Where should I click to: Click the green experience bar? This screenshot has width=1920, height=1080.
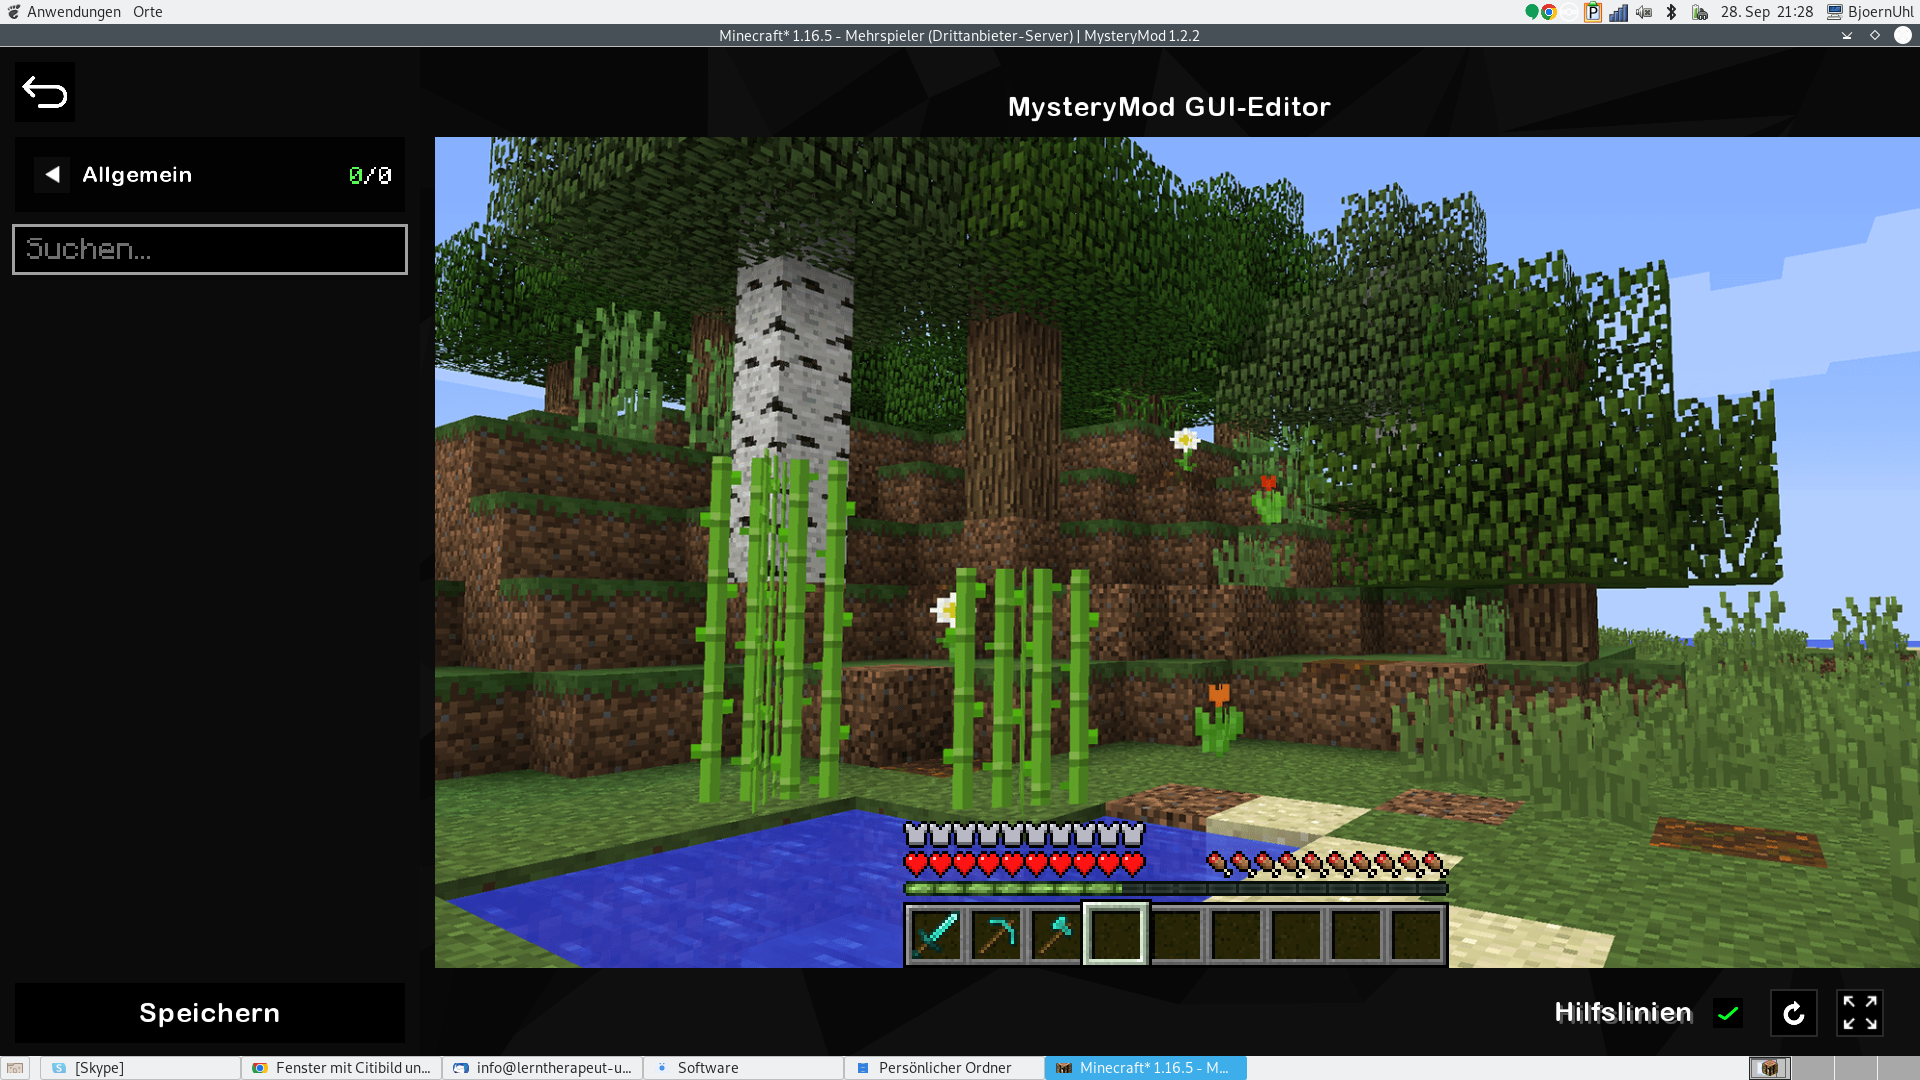pyautogui.click(x=1176, y=888)
